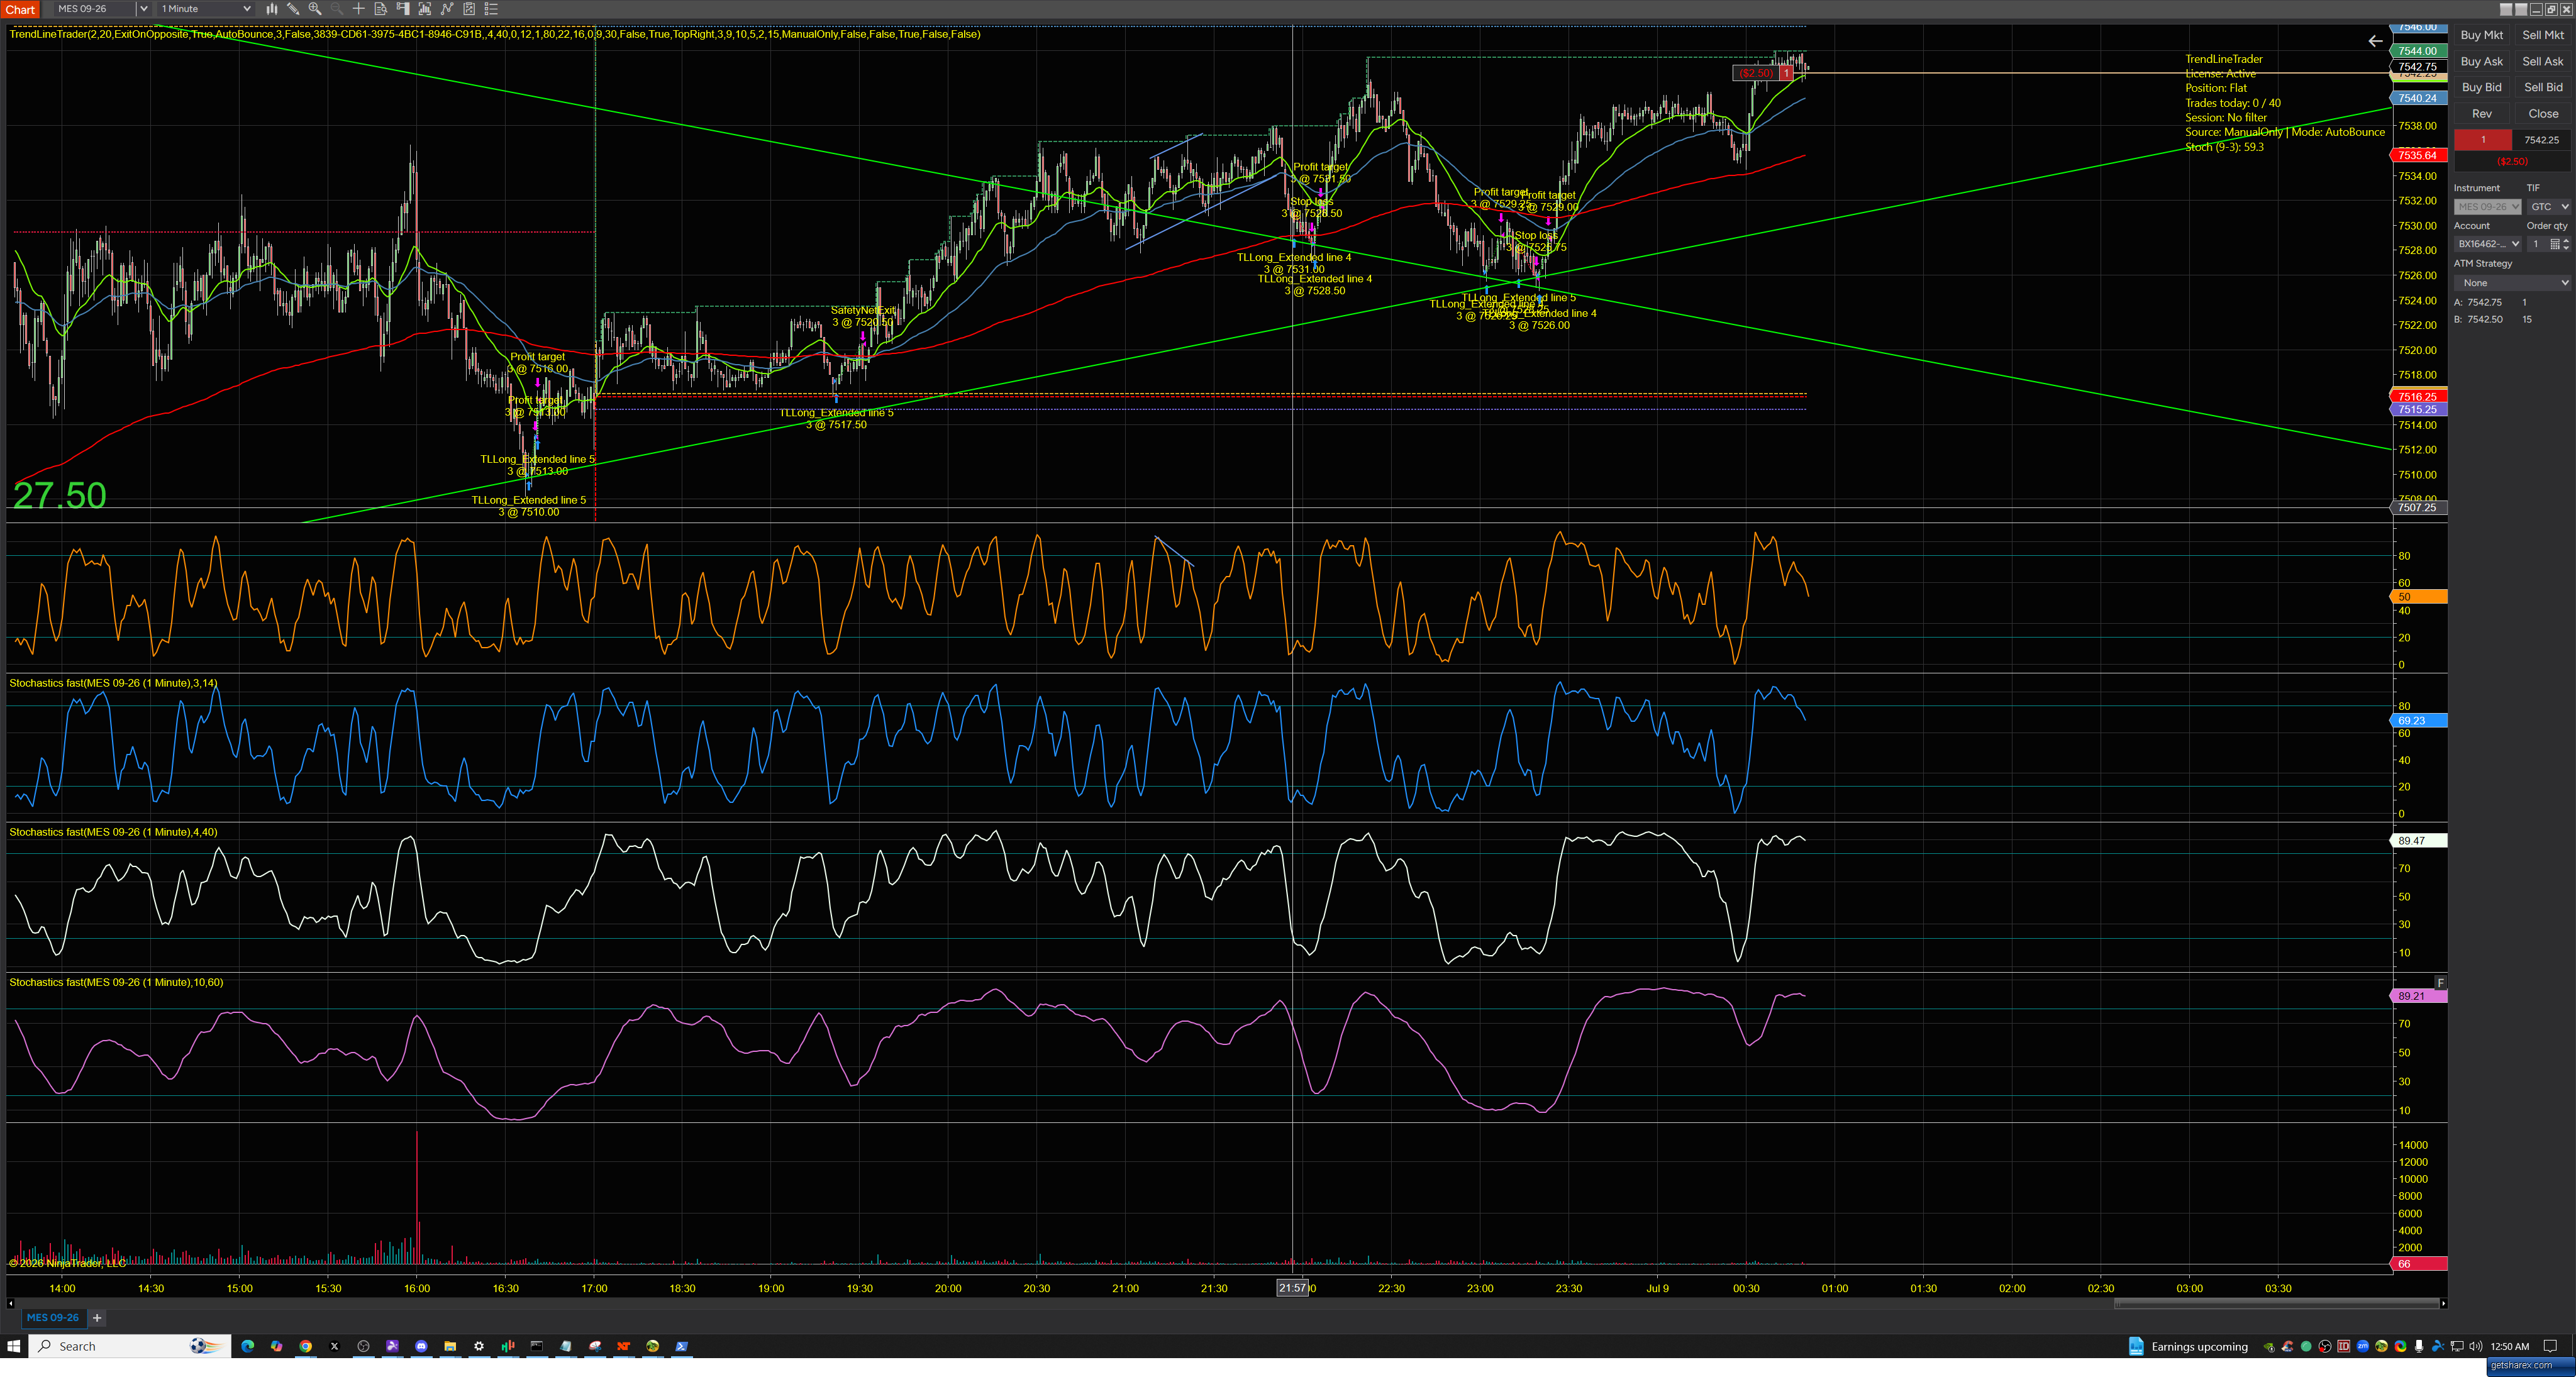This screenshot has height=1377, width=2576.
Task: Open Settings gear on taskbar
Action: pos(479,1346)
